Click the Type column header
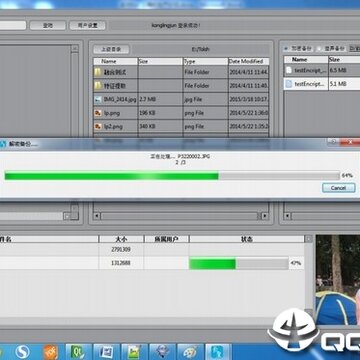 click(206, 61)
